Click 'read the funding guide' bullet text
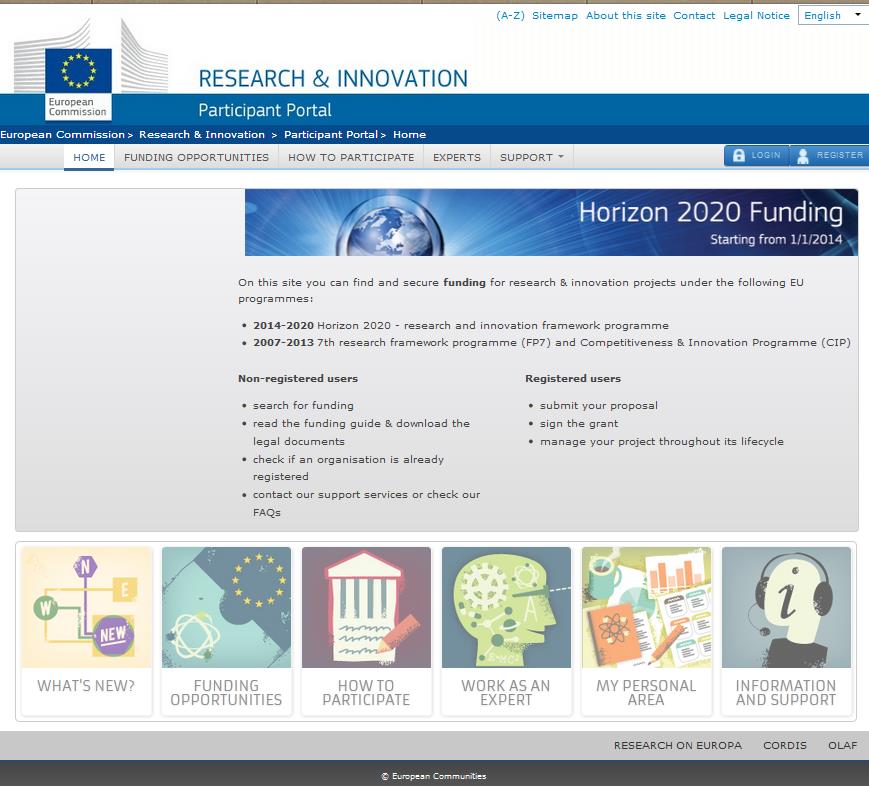The height and width of the screenshot is (786, 869). 361,432
